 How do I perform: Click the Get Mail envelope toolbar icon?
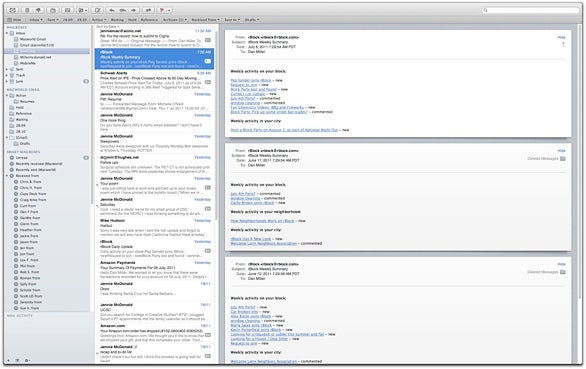(x=12, y=10)
